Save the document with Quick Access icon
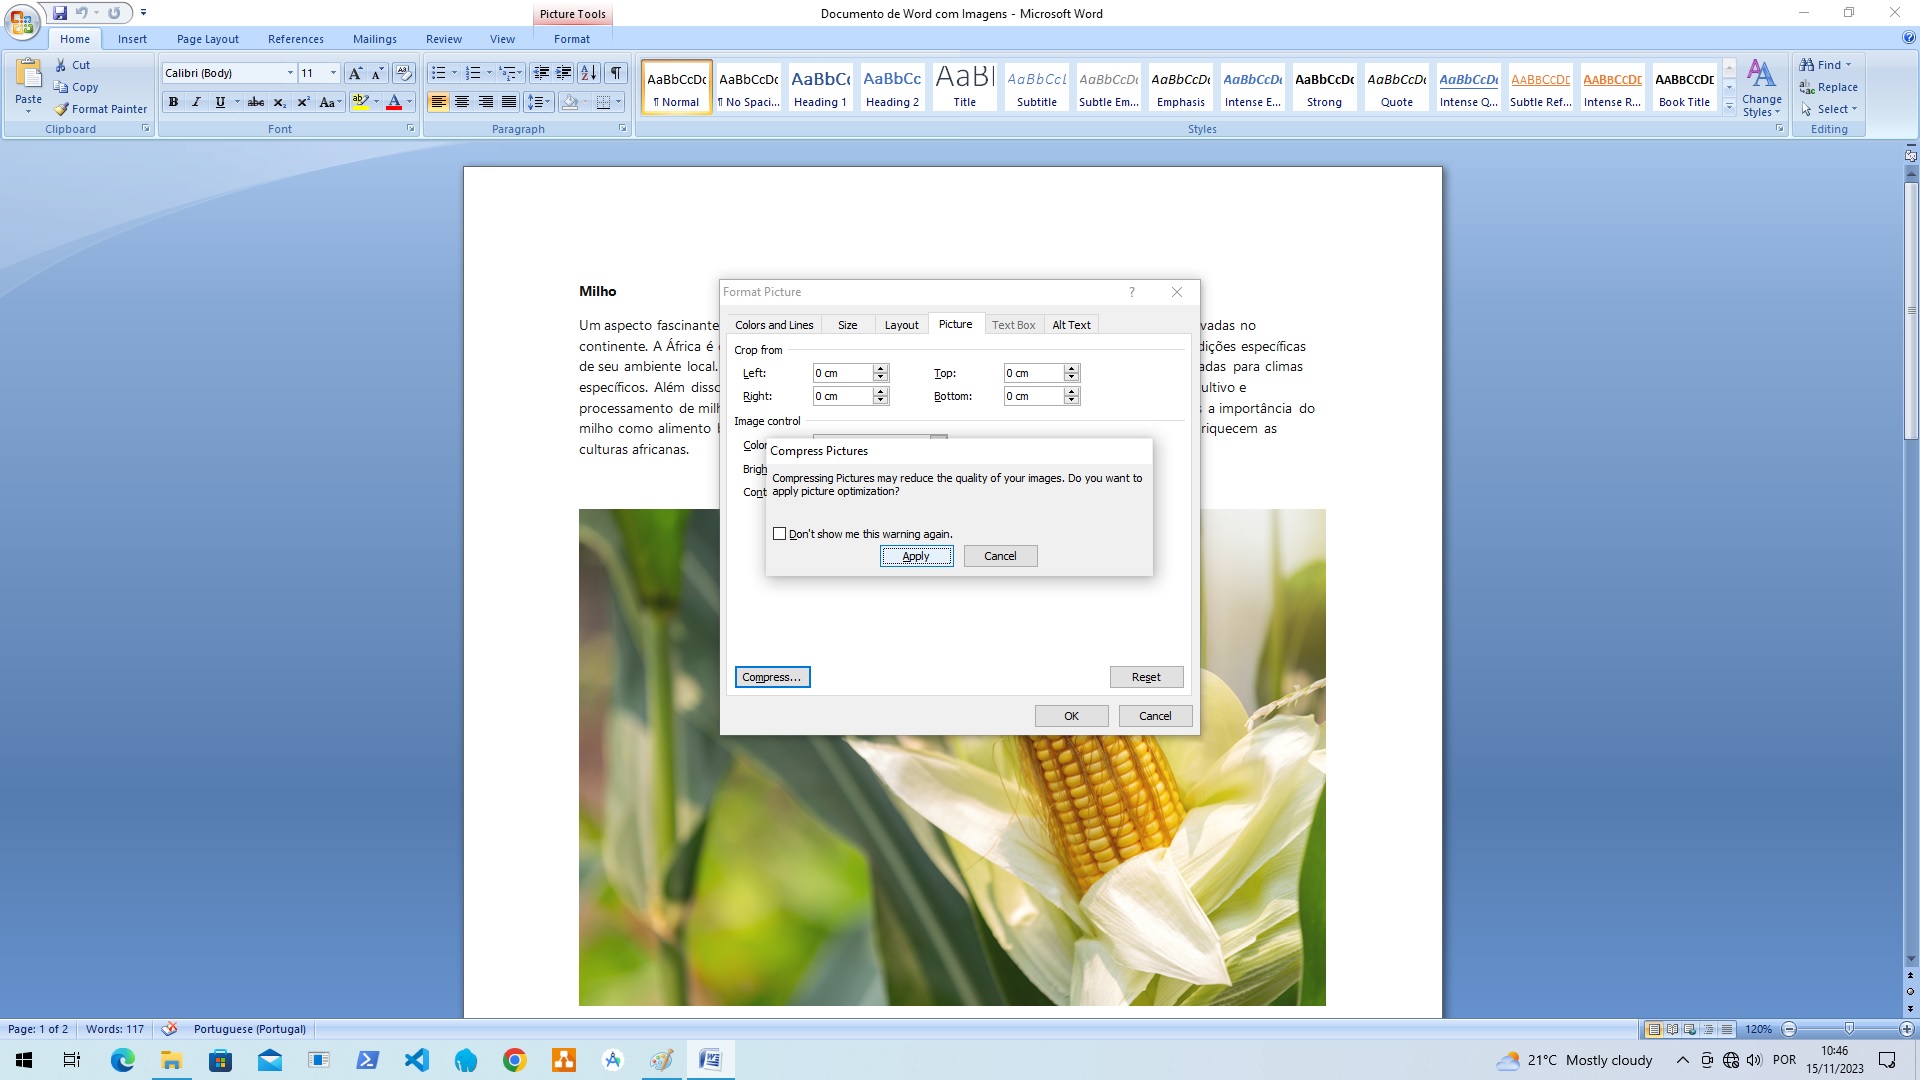 pos(60,13)
